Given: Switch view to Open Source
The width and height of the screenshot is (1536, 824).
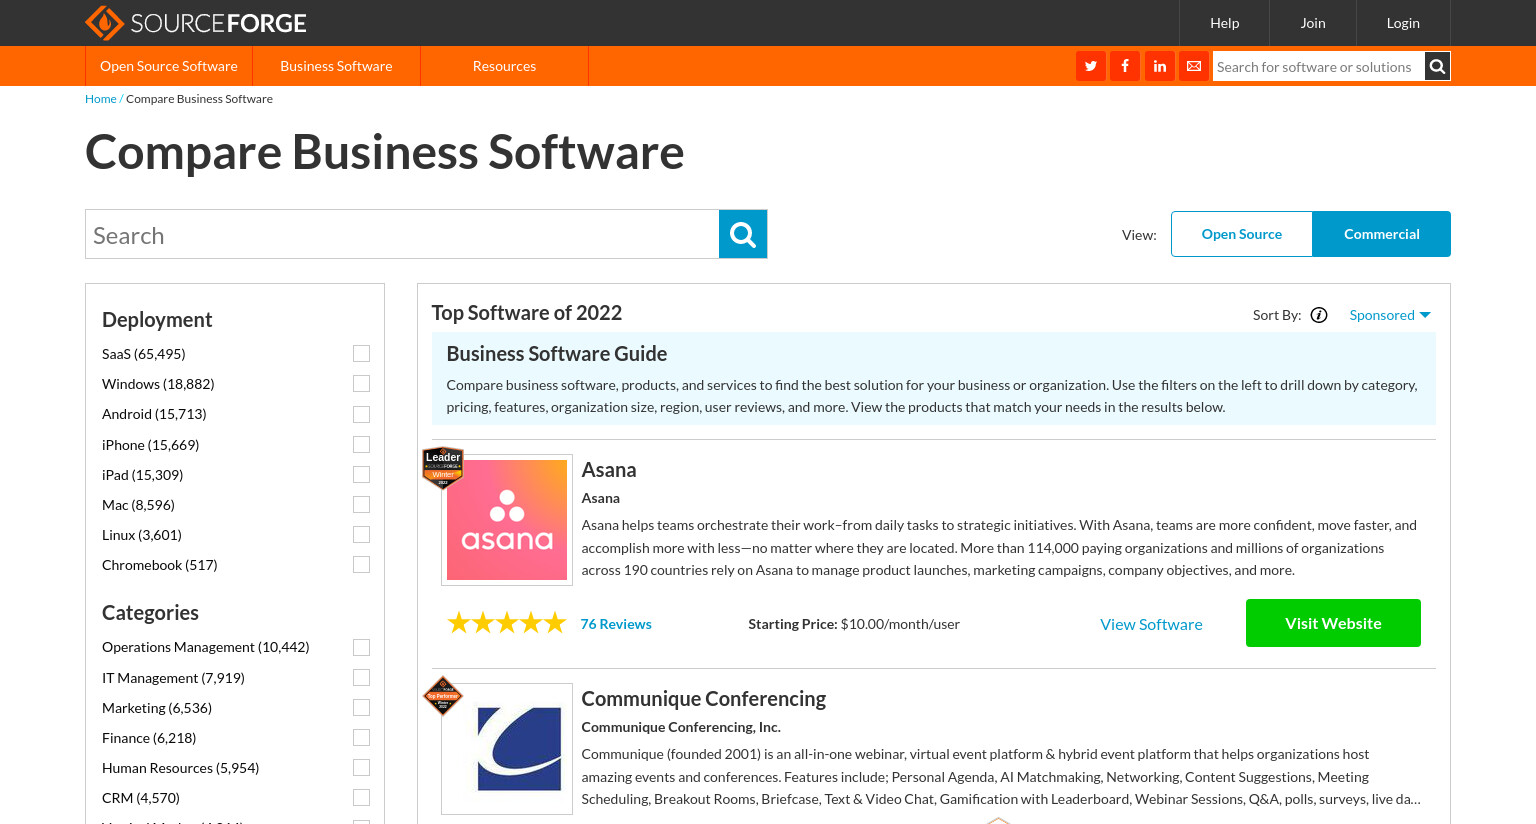Looking at the screenshot, I should (1241, 234).
